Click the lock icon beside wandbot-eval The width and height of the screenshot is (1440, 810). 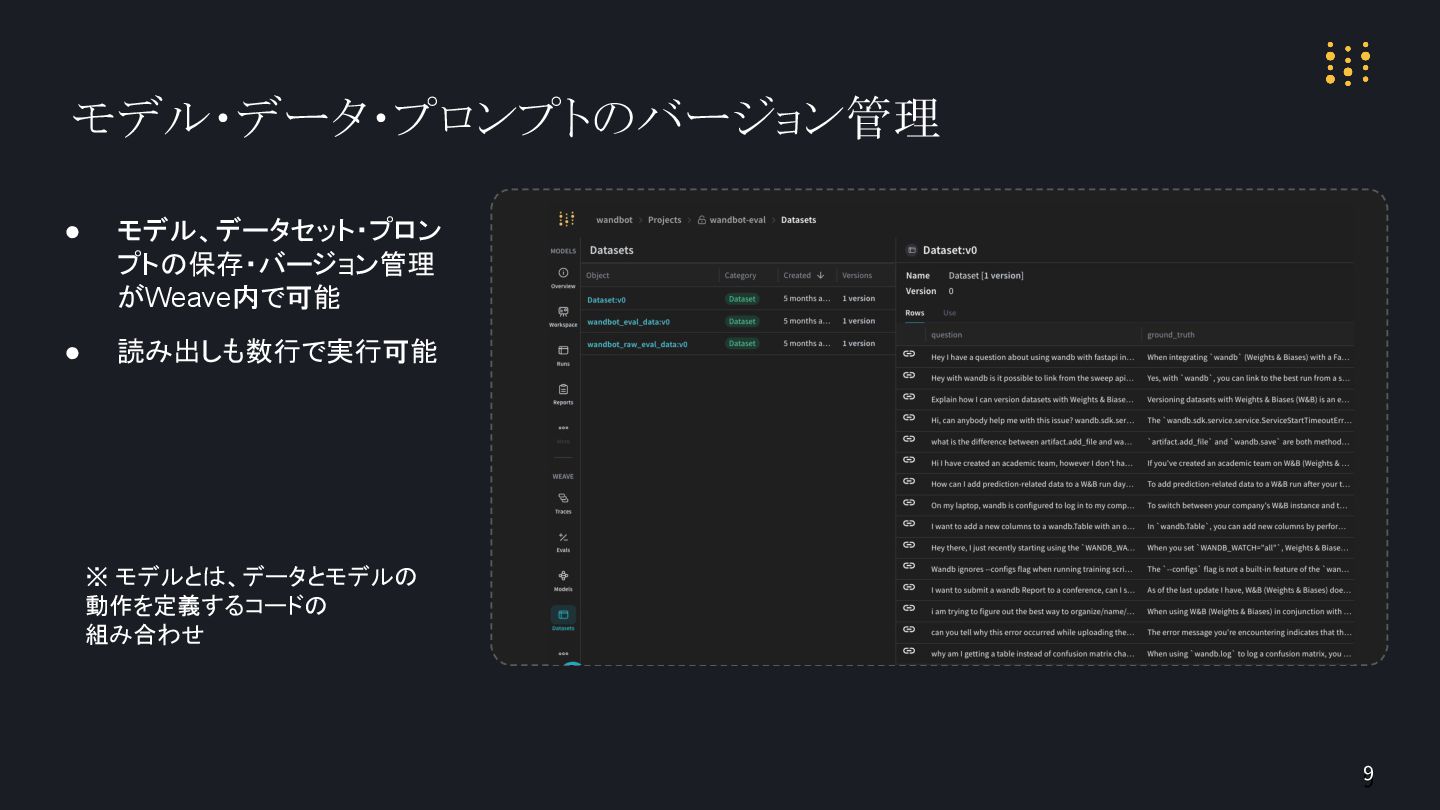pyautogui.click(x=702, y=220)
